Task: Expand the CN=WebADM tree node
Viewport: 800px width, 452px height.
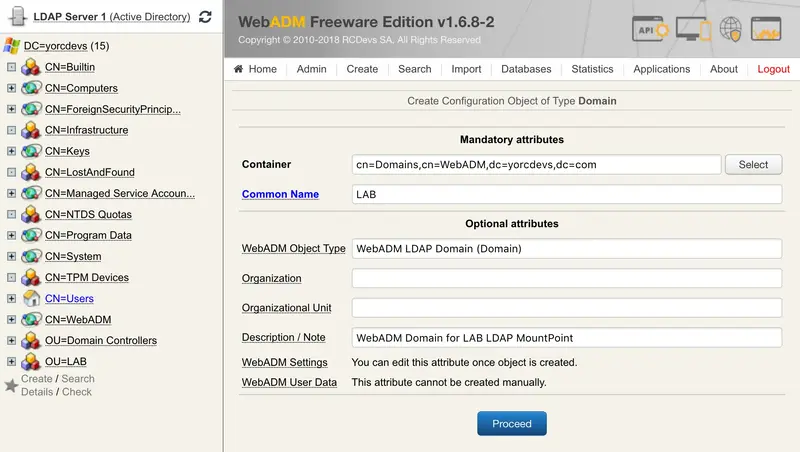Action: click(x=11, y=319)
